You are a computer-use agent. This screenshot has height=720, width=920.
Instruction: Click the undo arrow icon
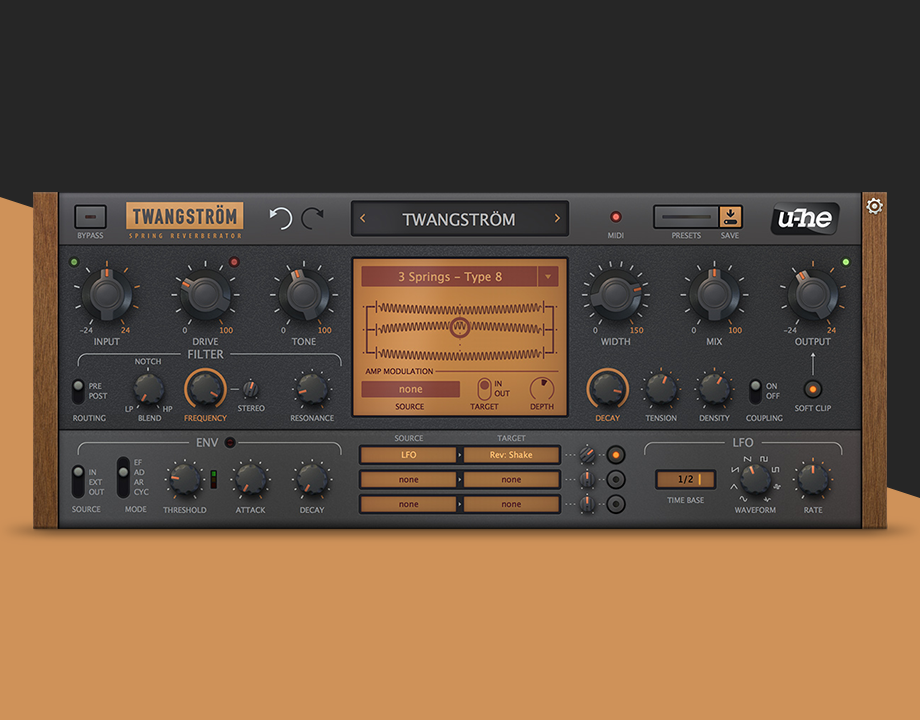281,218
